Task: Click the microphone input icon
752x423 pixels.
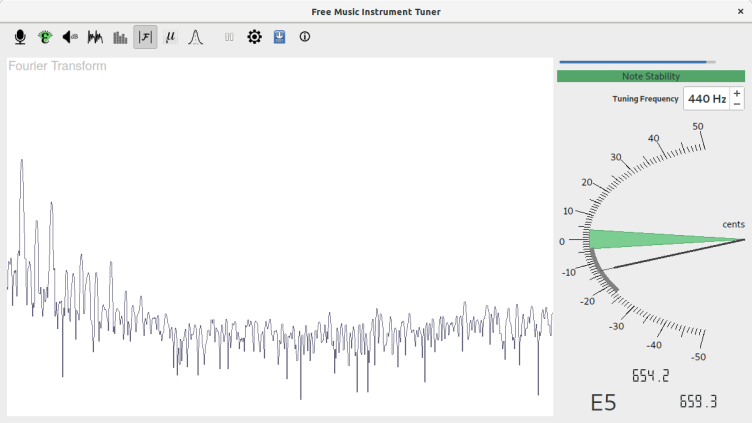Action: click(x=20, y=37)
